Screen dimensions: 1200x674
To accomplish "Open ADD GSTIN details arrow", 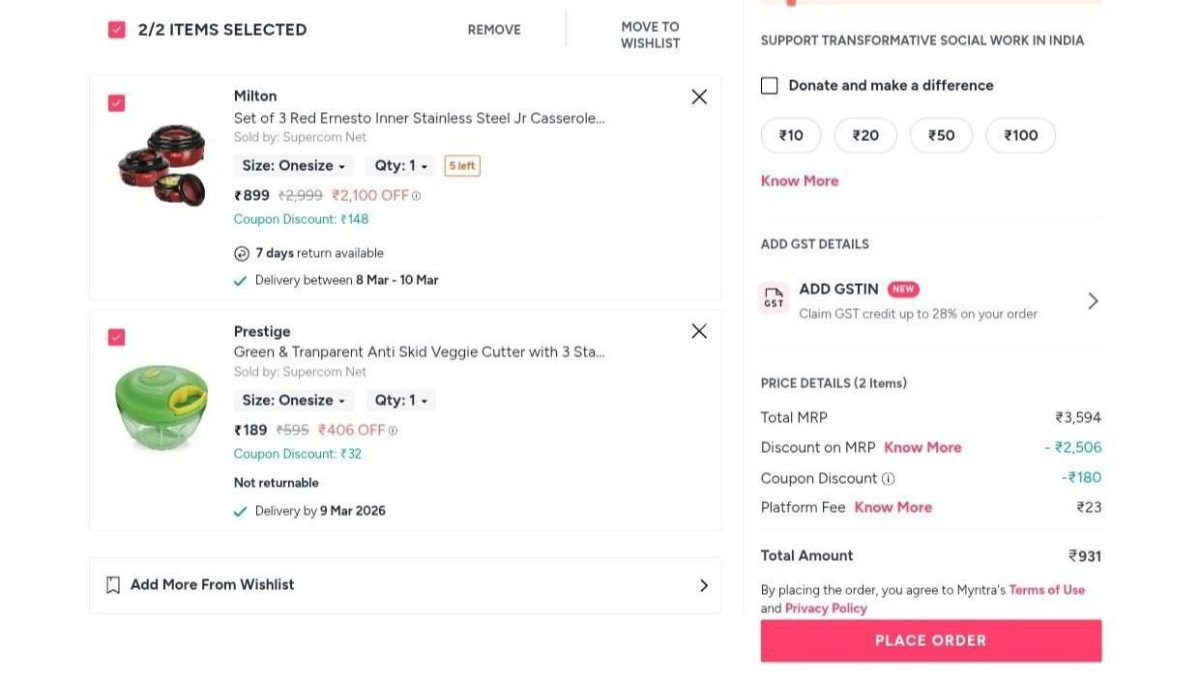I will [x=1093, y=301].
